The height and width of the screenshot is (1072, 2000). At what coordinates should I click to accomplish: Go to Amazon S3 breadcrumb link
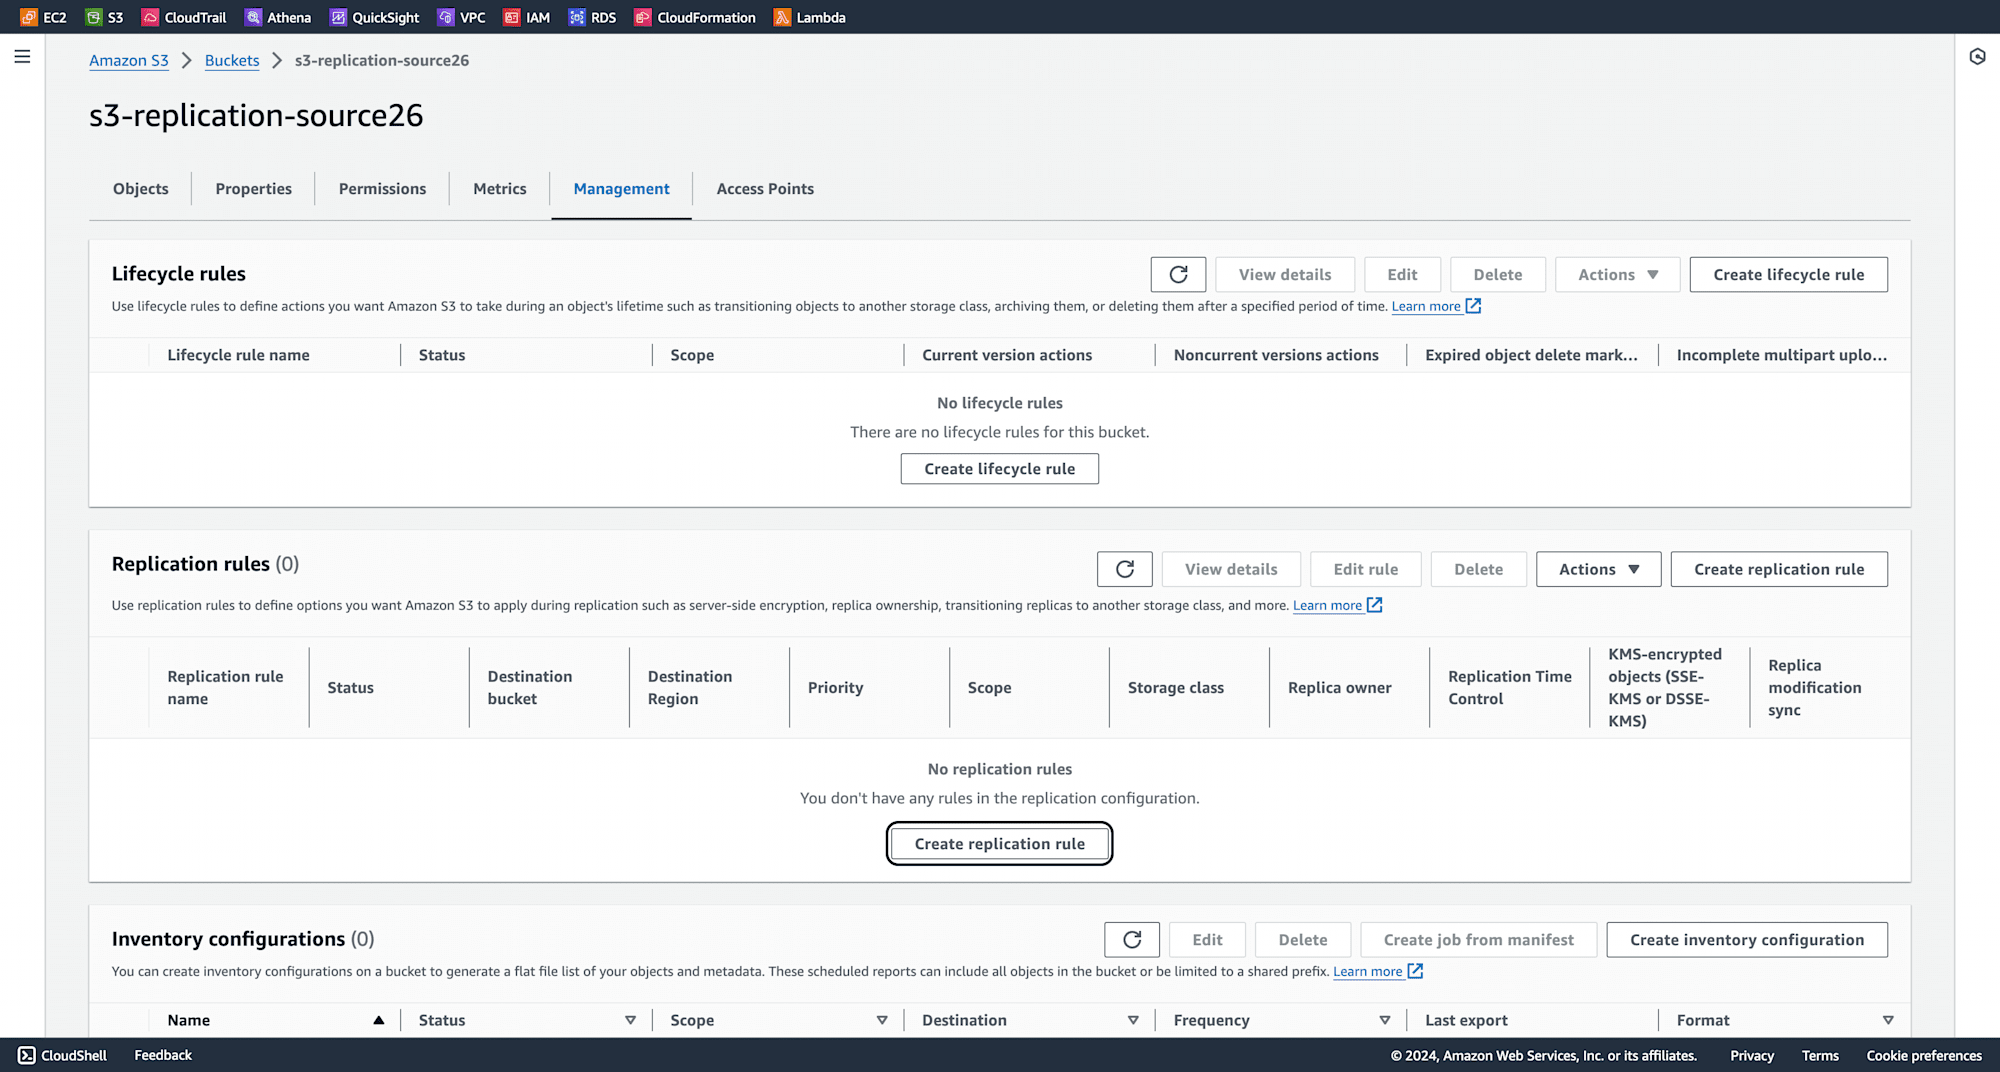[x=129, y=60]
